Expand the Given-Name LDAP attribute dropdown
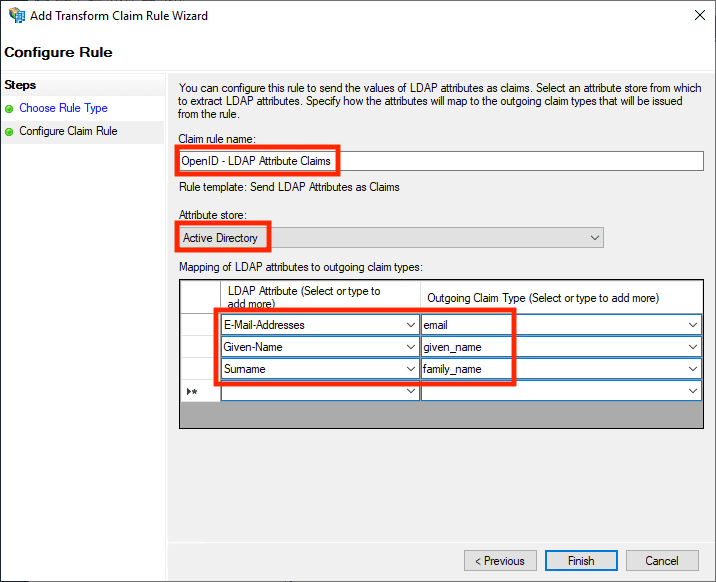716x582 pixels. (x=411, y=347)
